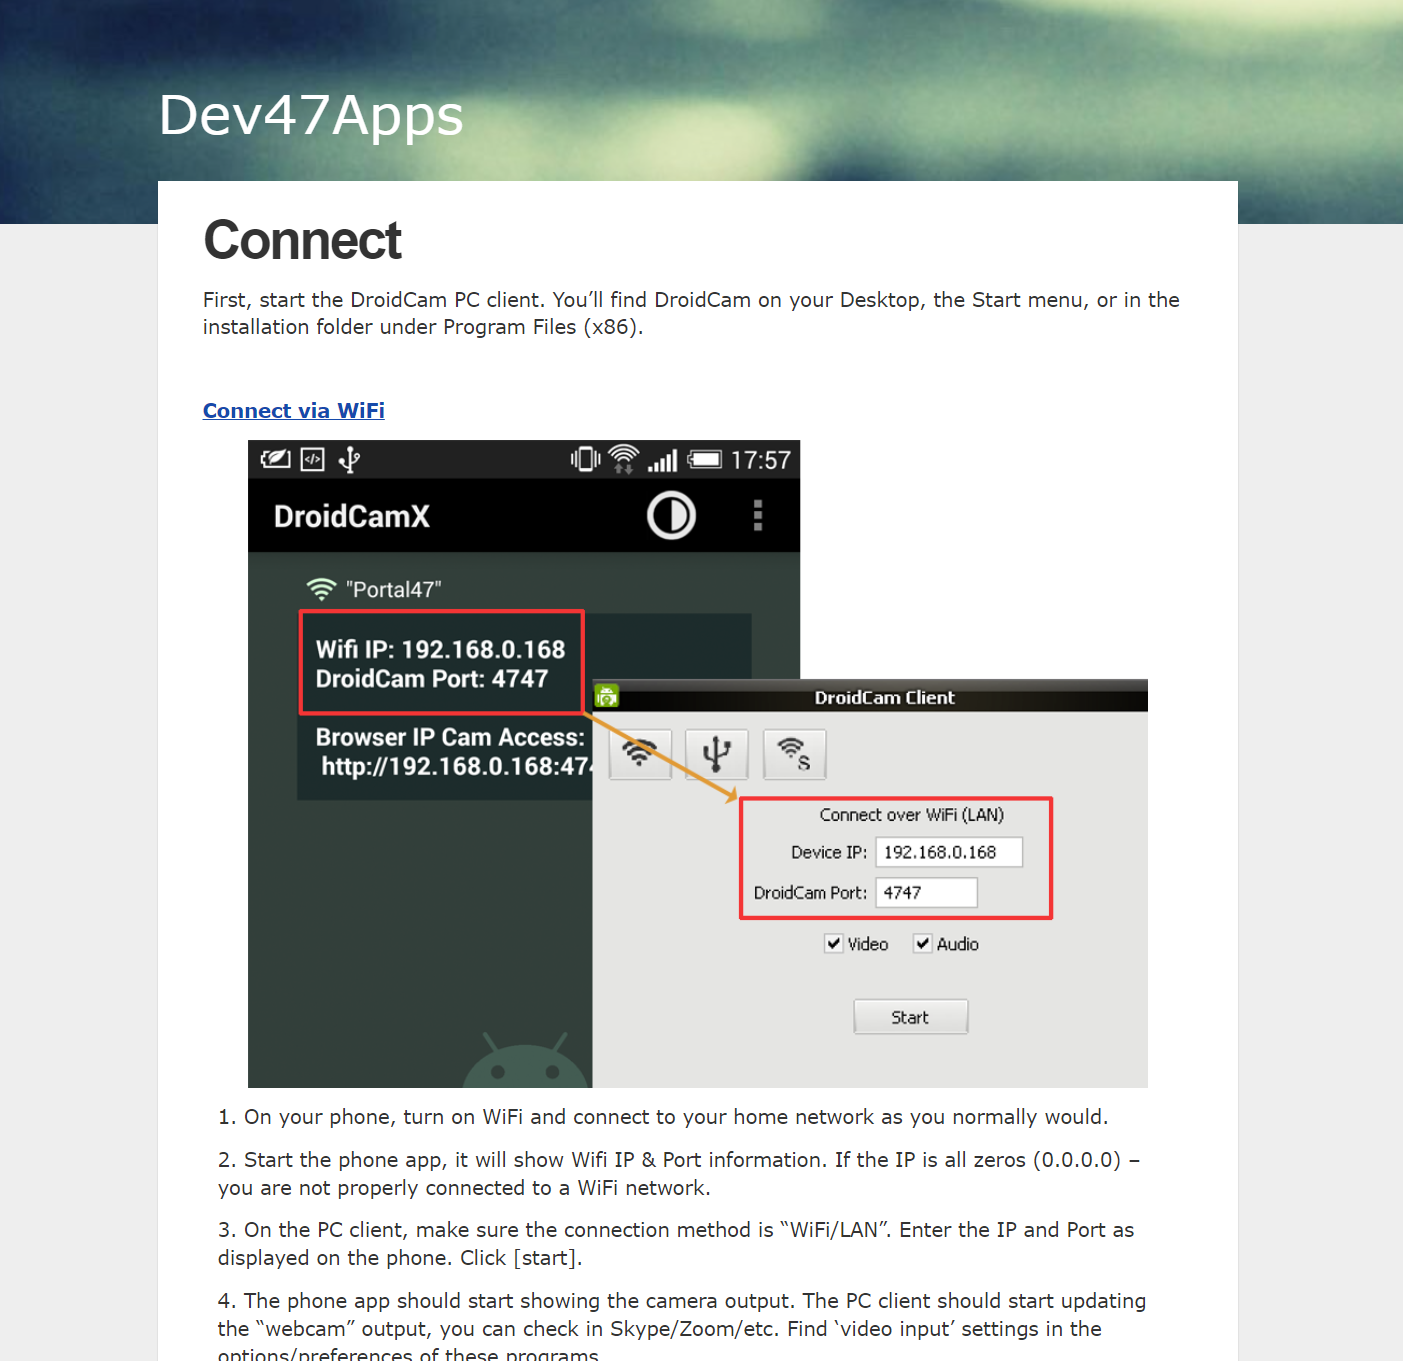
Task: Click the 17:57 clock in status bar
Action: click(761, 460)
